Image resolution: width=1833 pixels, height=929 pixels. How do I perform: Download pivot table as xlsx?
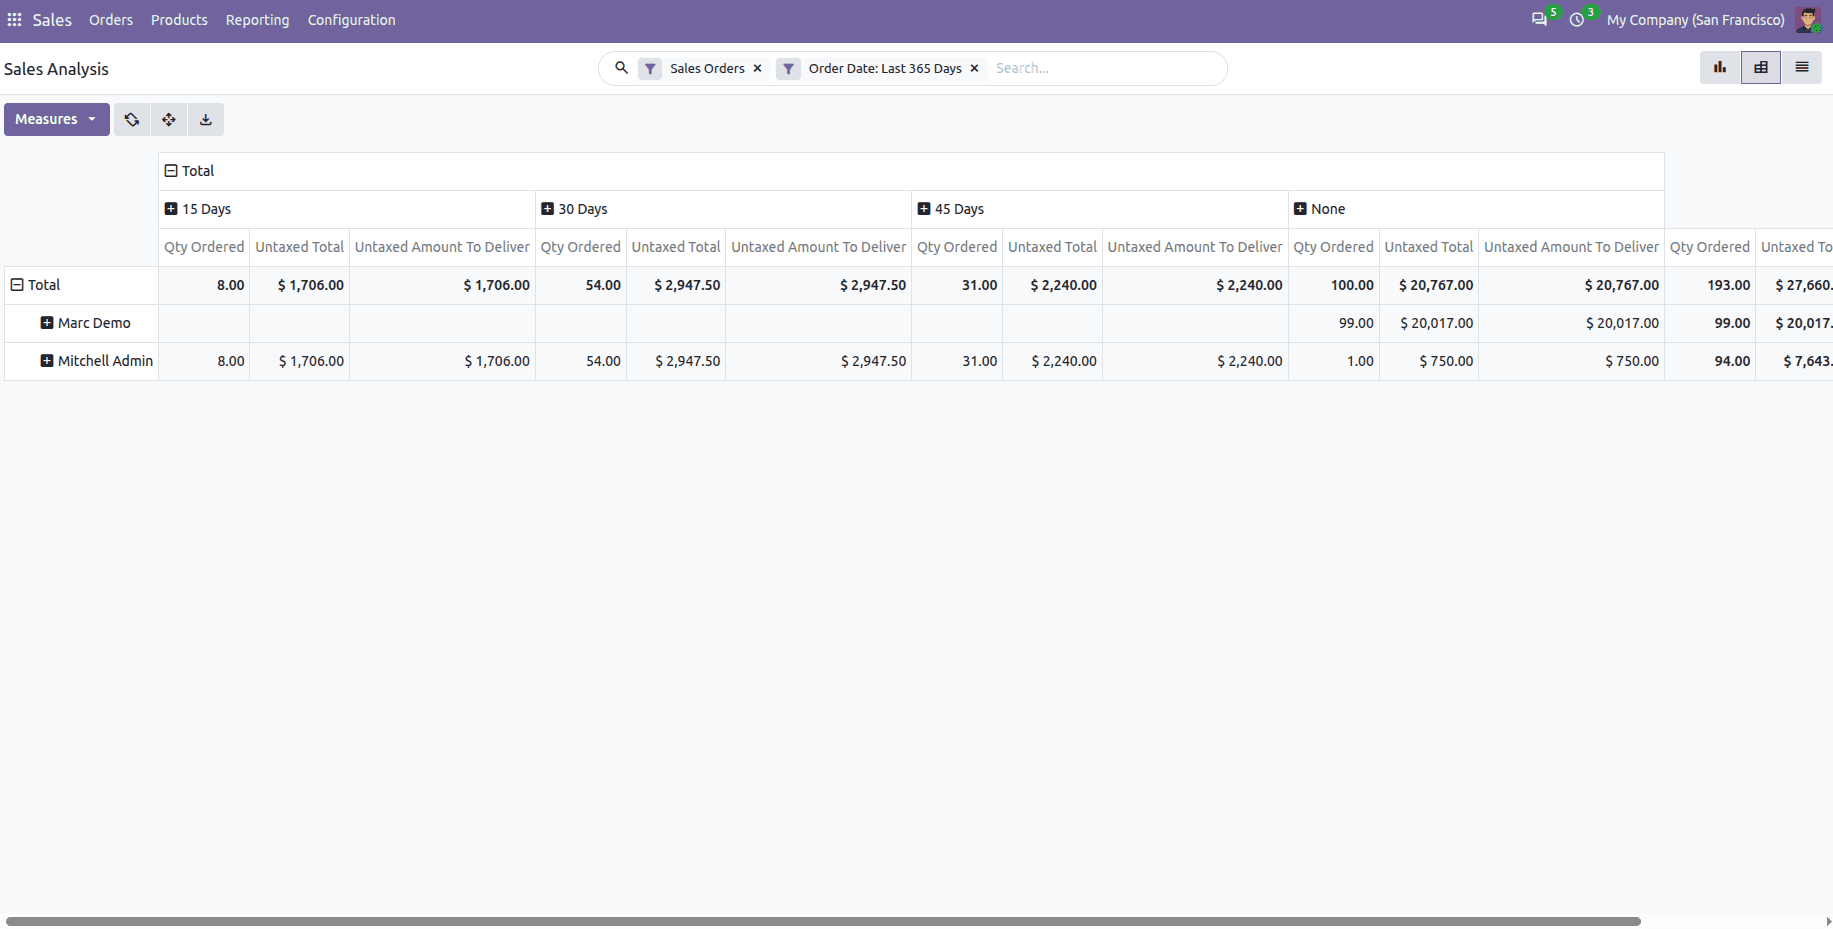tap(206, 120)
